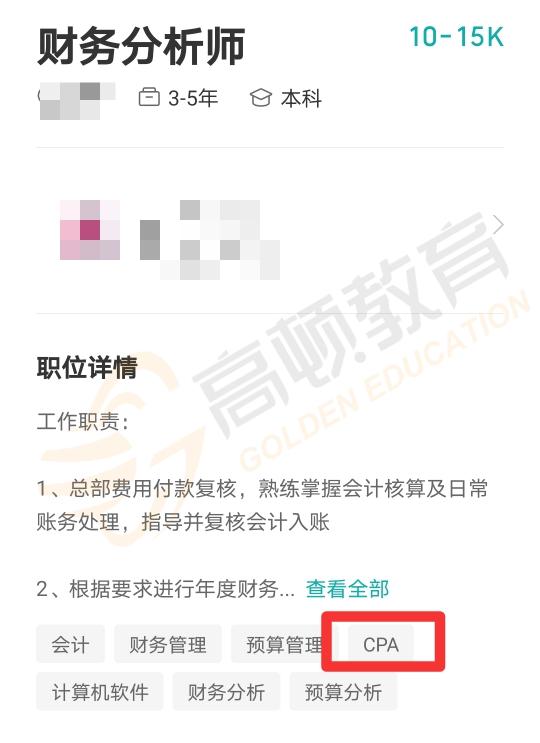Select the 预算分析 skill tag
This screenshot has width=540, height=743.
(343, 691)
